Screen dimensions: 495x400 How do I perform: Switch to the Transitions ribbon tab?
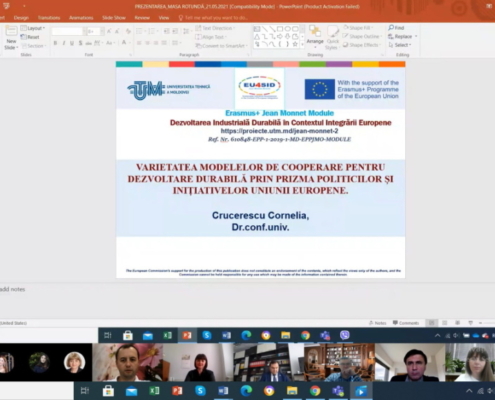[x=49, y=18]
